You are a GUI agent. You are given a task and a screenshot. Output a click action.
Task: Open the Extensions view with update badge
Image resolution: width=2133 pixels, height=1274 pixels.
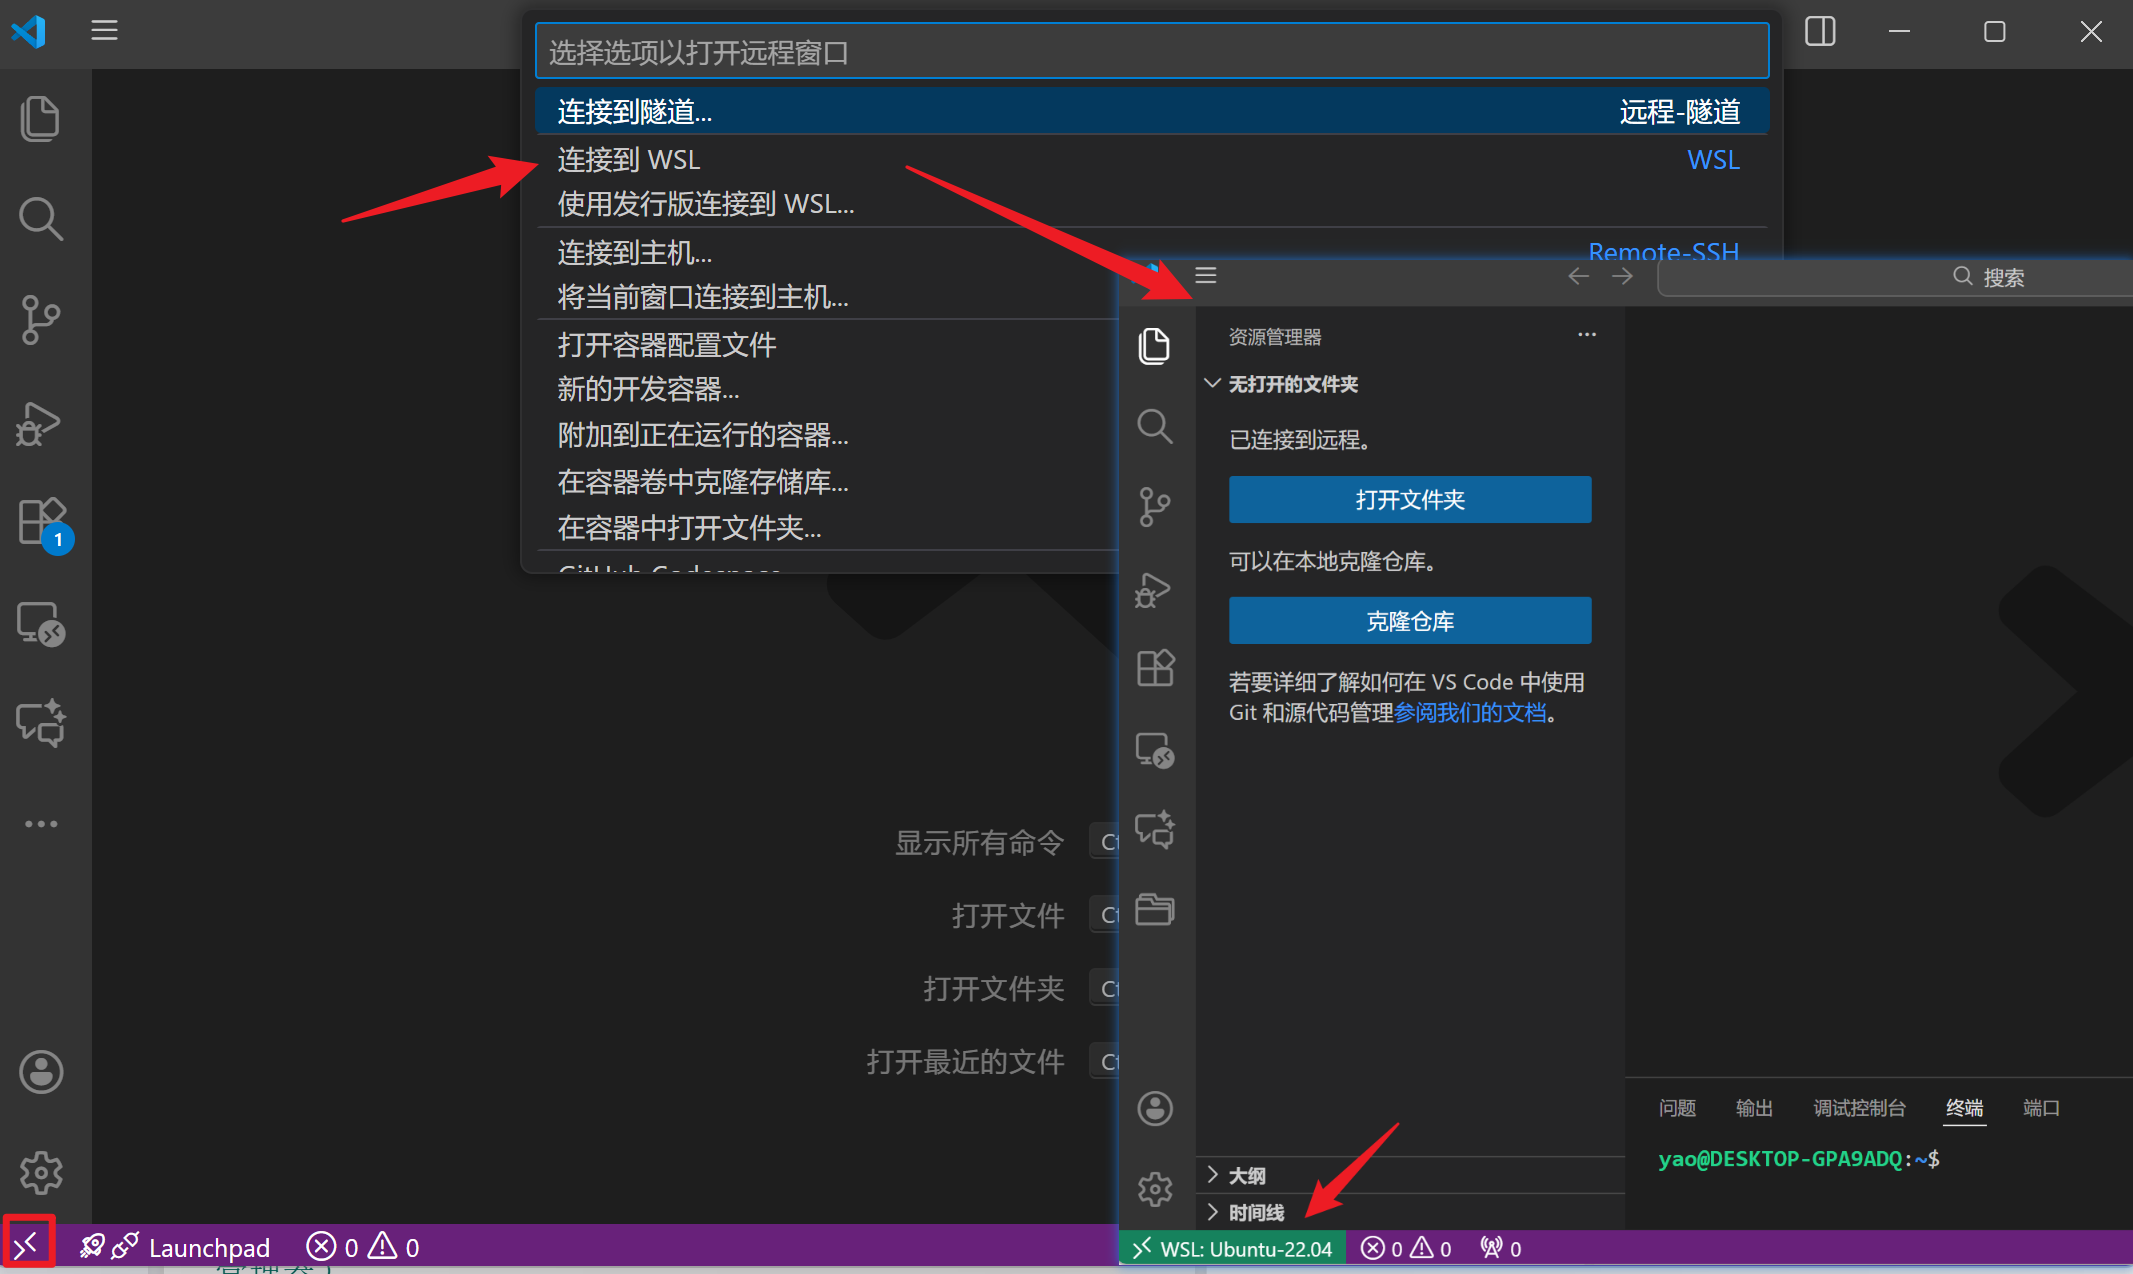coord(42,522)
